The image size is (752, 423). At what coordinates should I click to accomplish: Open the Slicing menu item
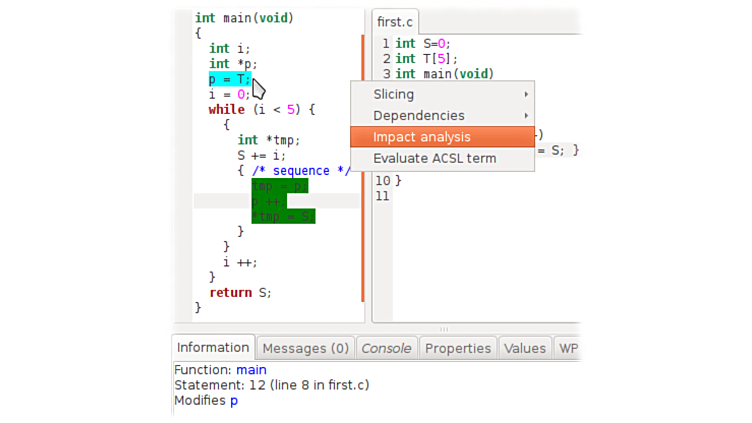(393, 94)
